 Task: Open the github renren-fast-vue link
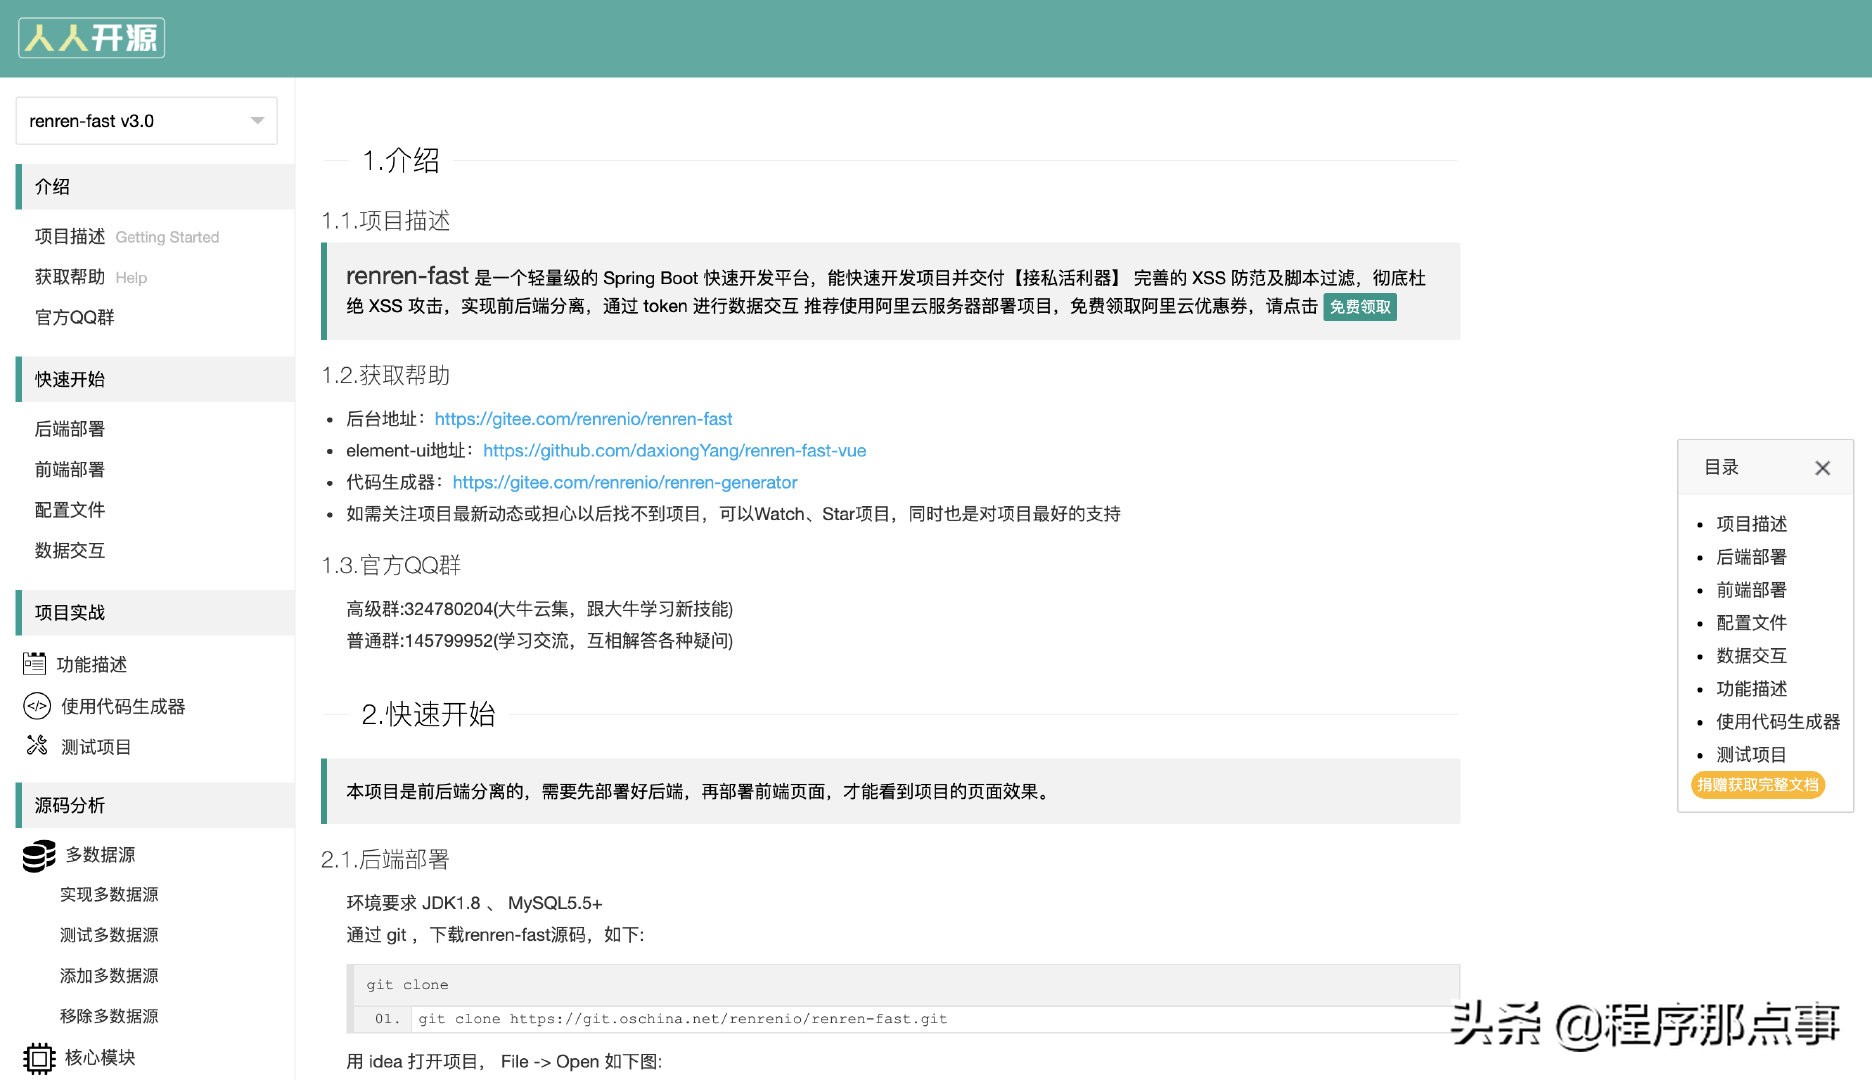tap(675, 451)
